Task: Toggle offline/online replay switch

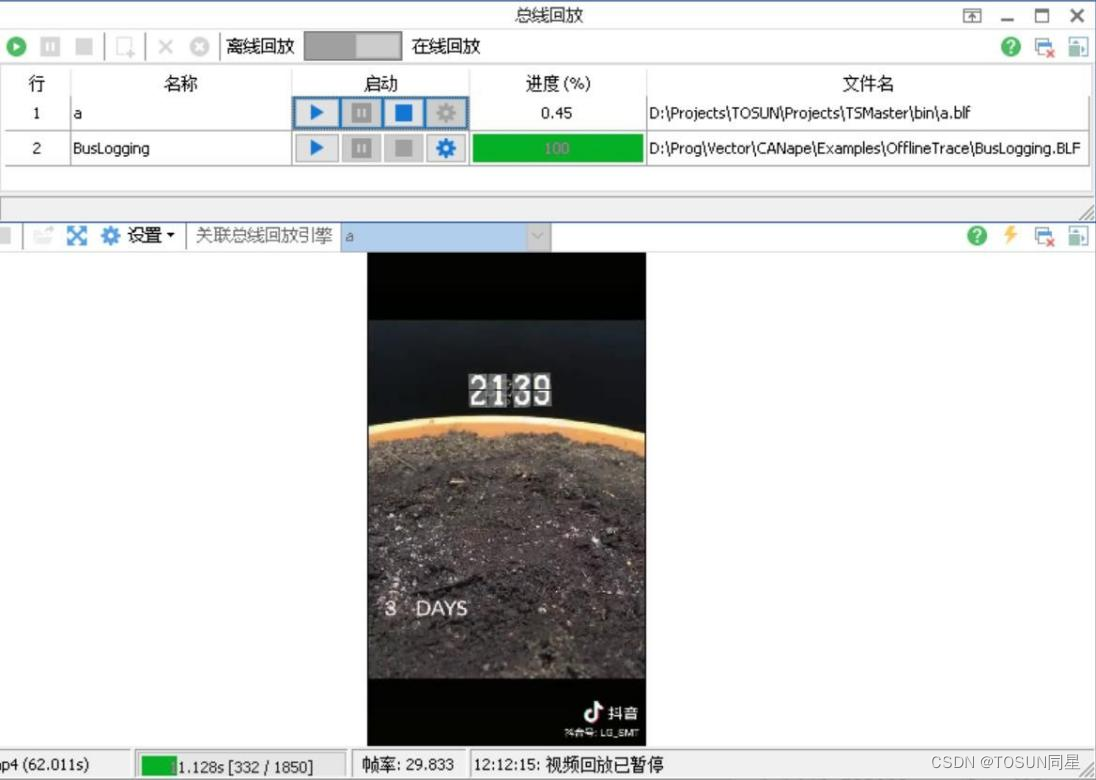Action: click(x=353, y=47)
